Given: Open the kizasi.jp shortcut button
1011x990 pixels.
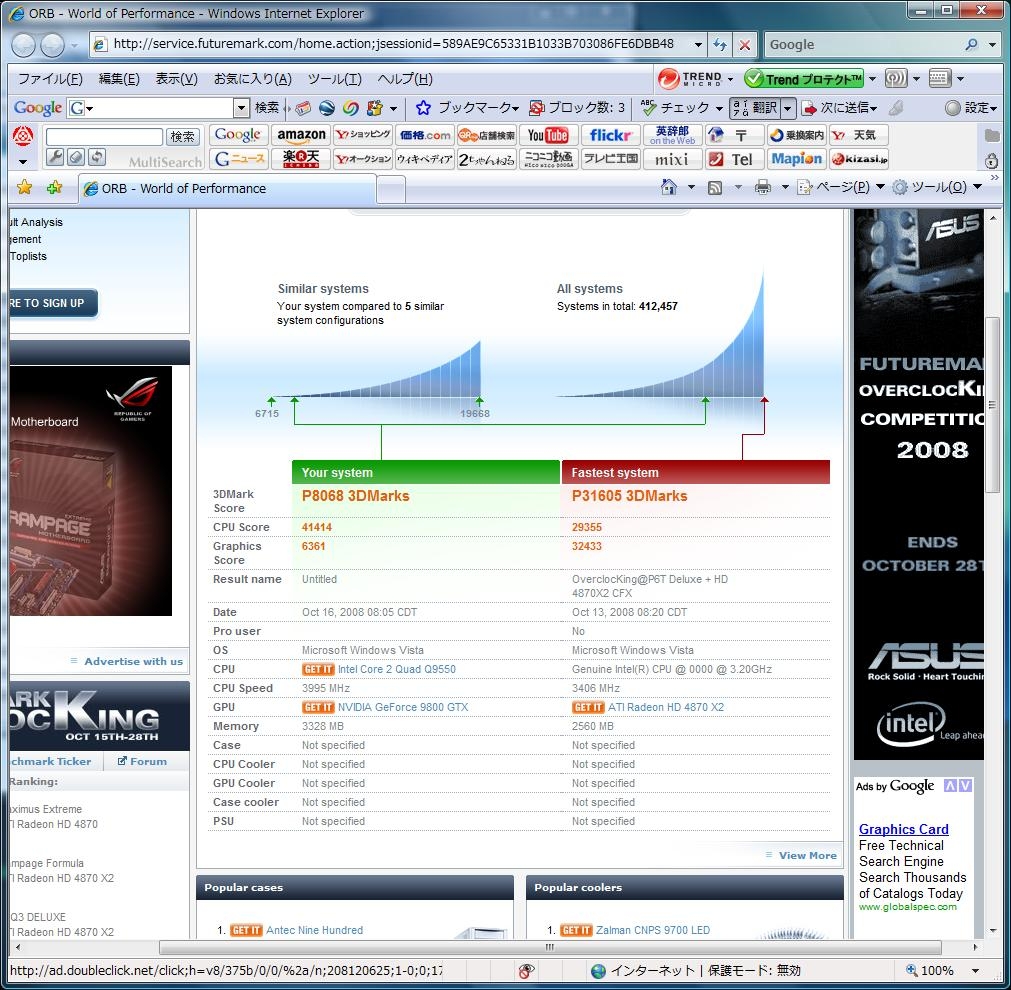Looking at the screenshot, I should 859,159.
